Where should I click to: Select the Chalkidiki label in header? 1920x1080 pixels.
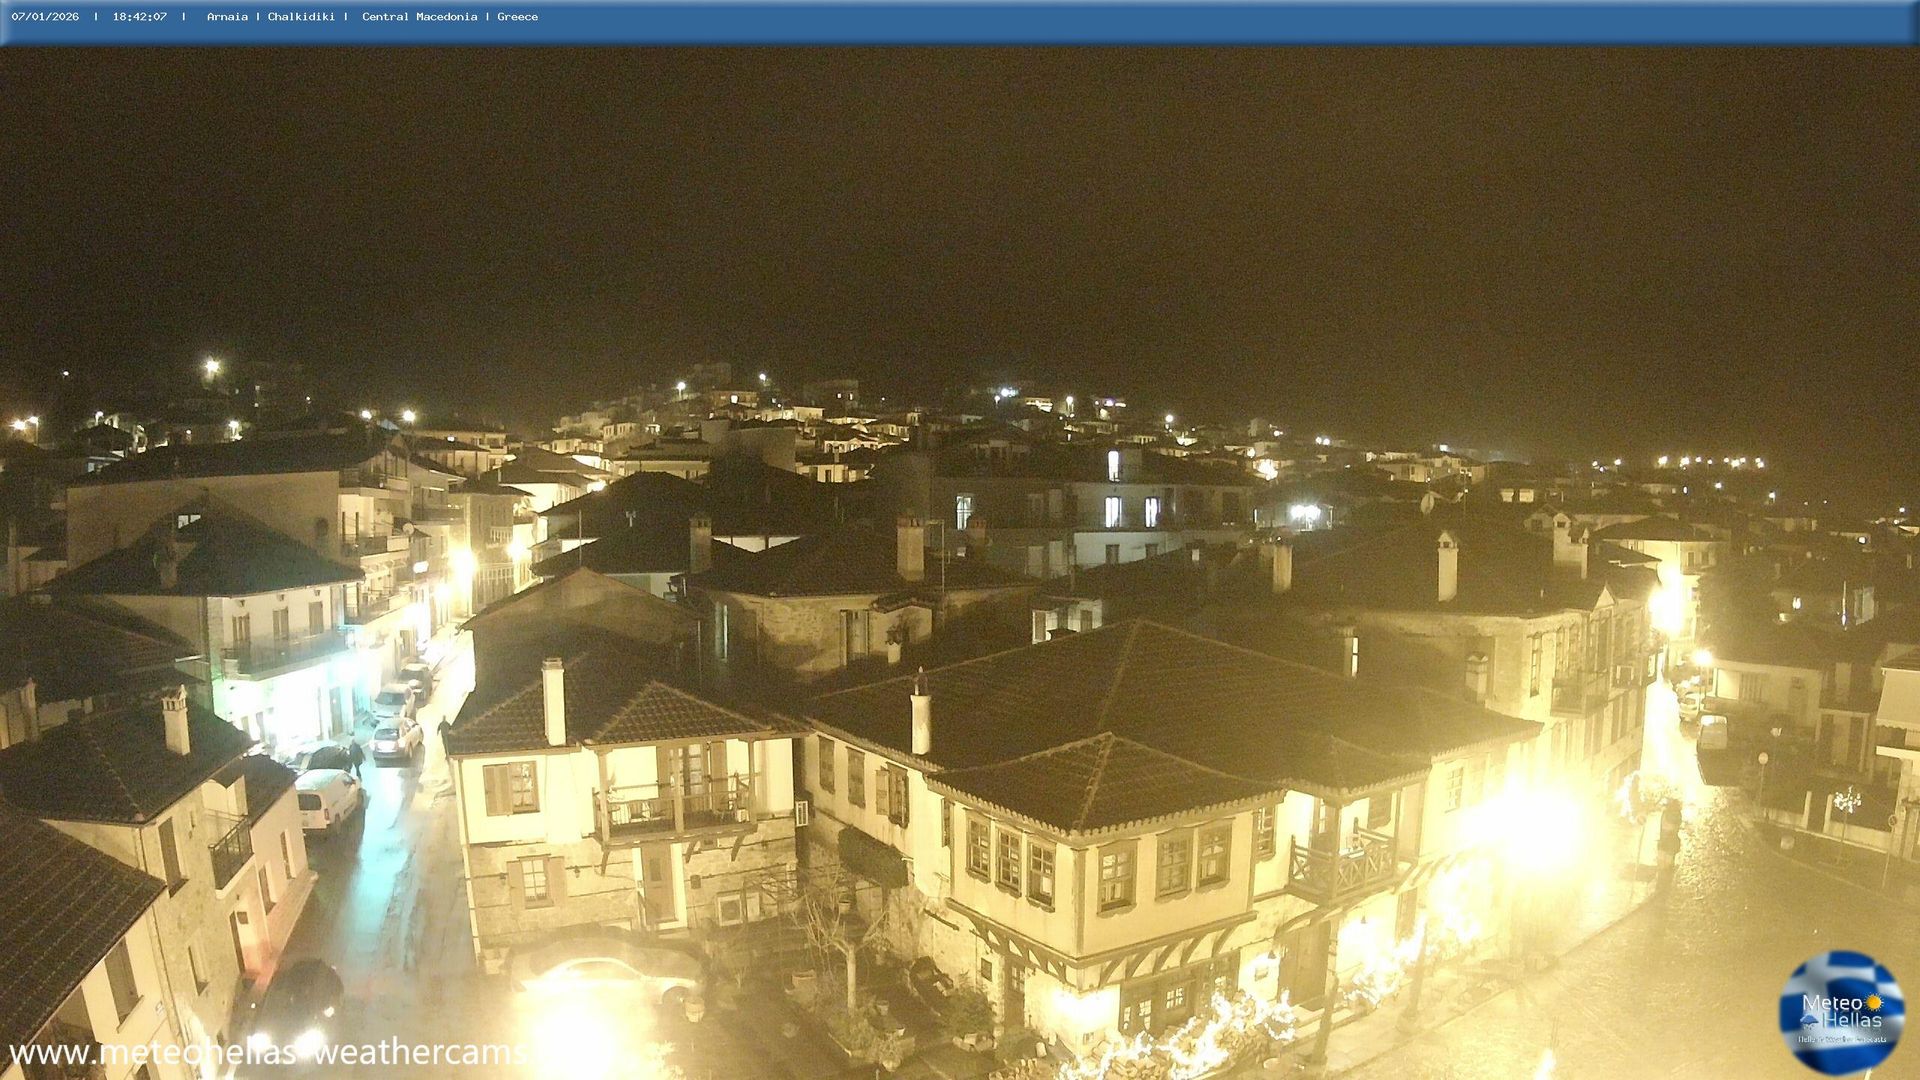click(301, 17)
